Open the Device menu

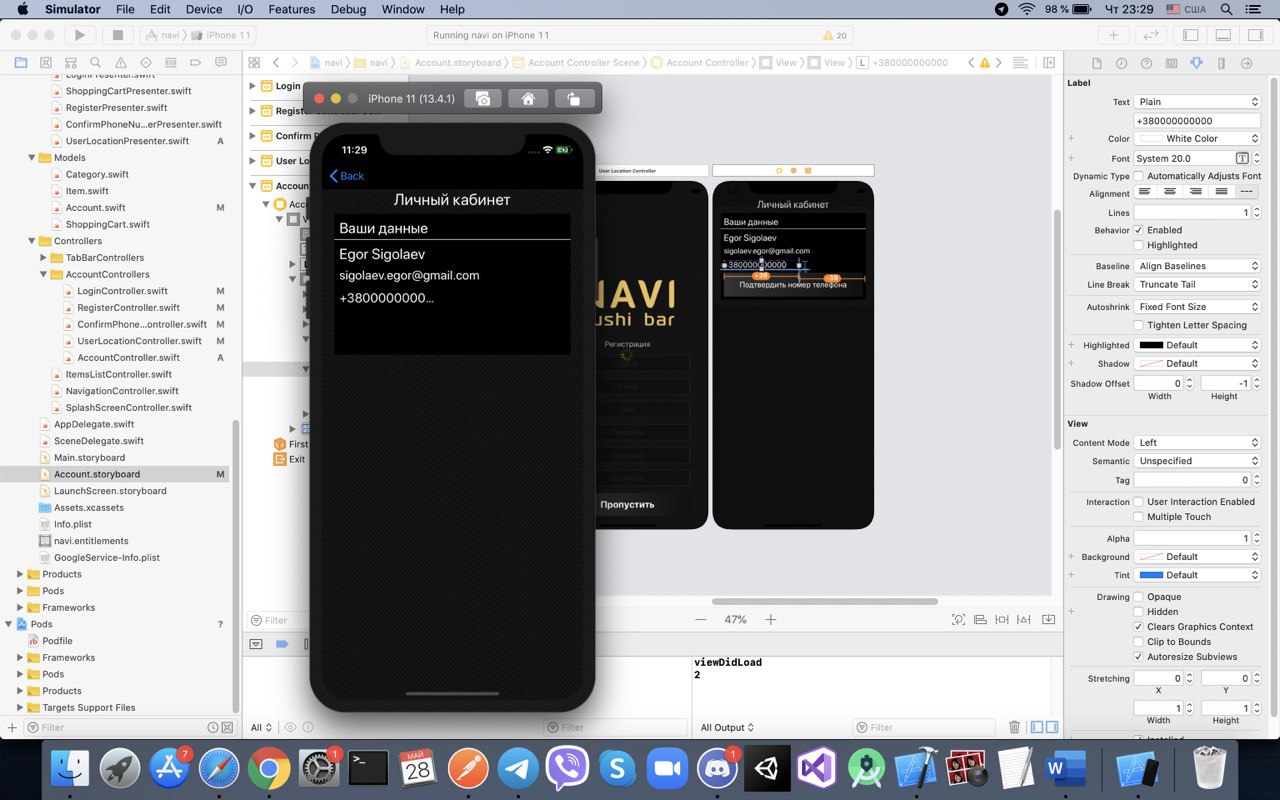point(204,9)
